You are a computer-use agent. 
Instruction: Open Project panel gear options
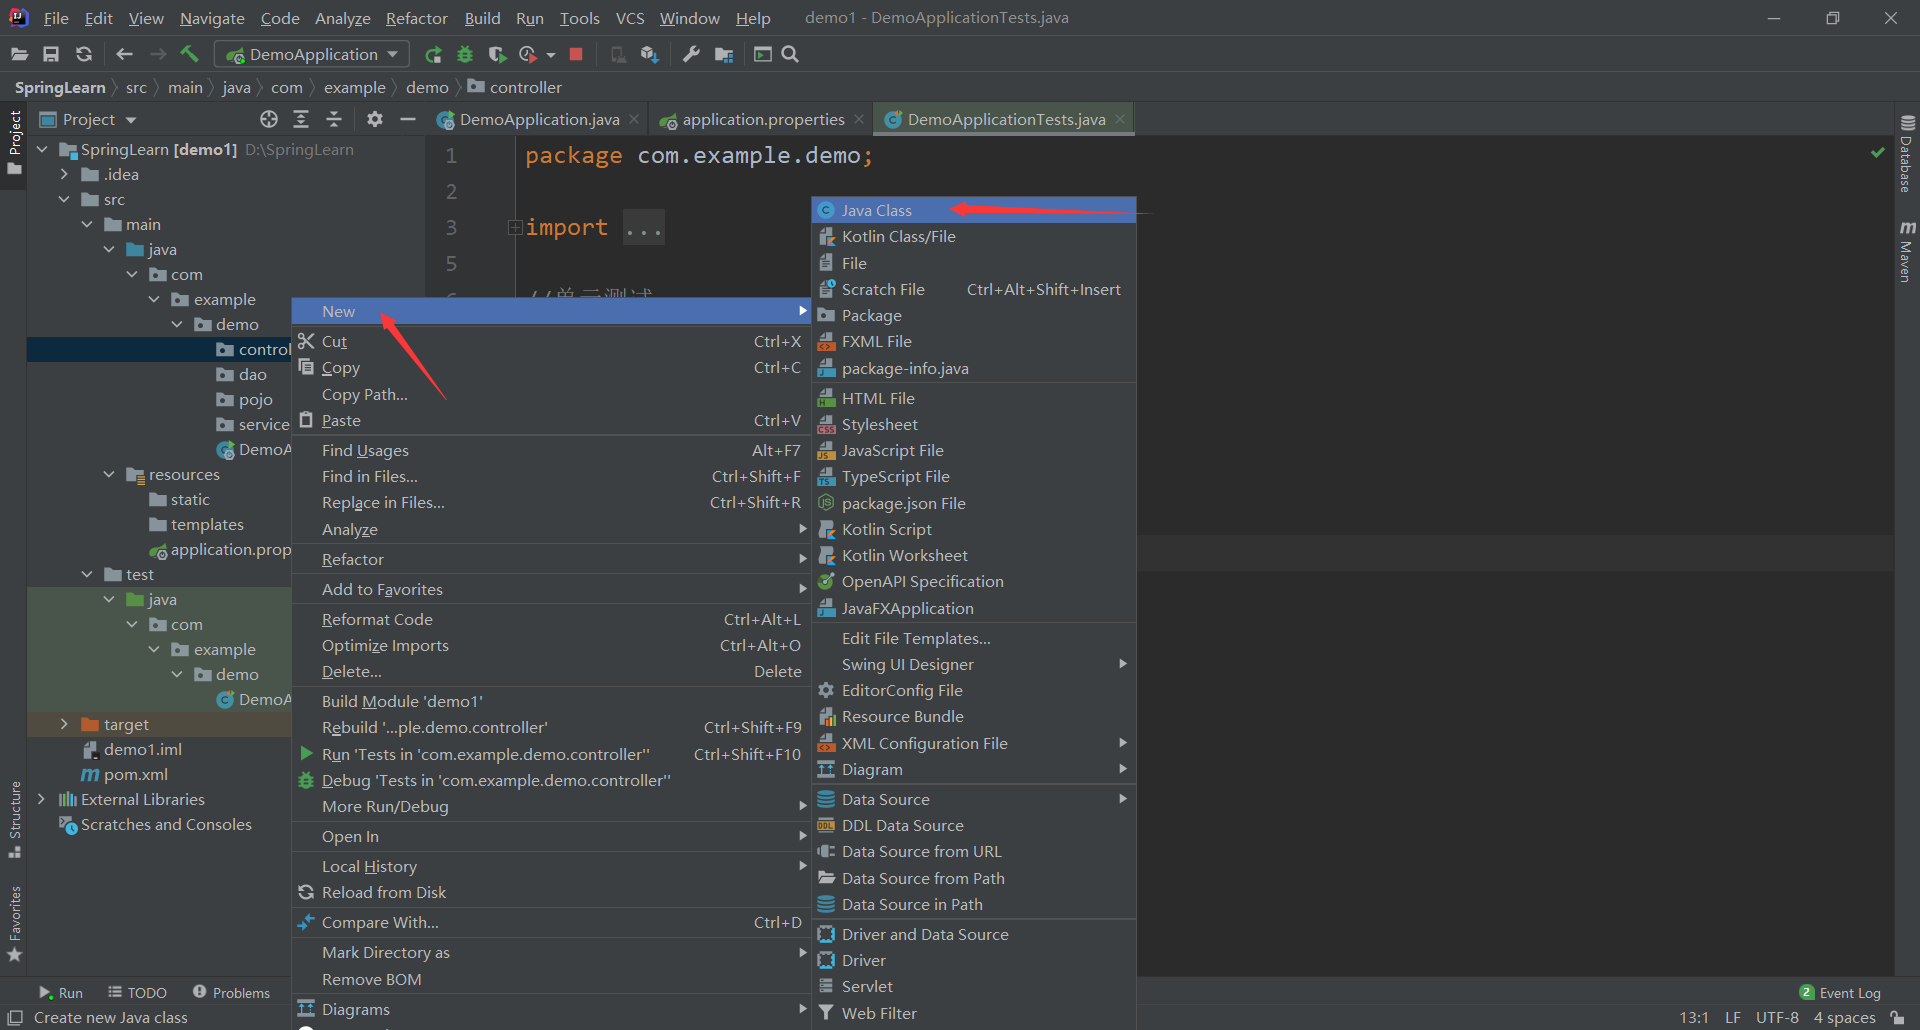375,119
